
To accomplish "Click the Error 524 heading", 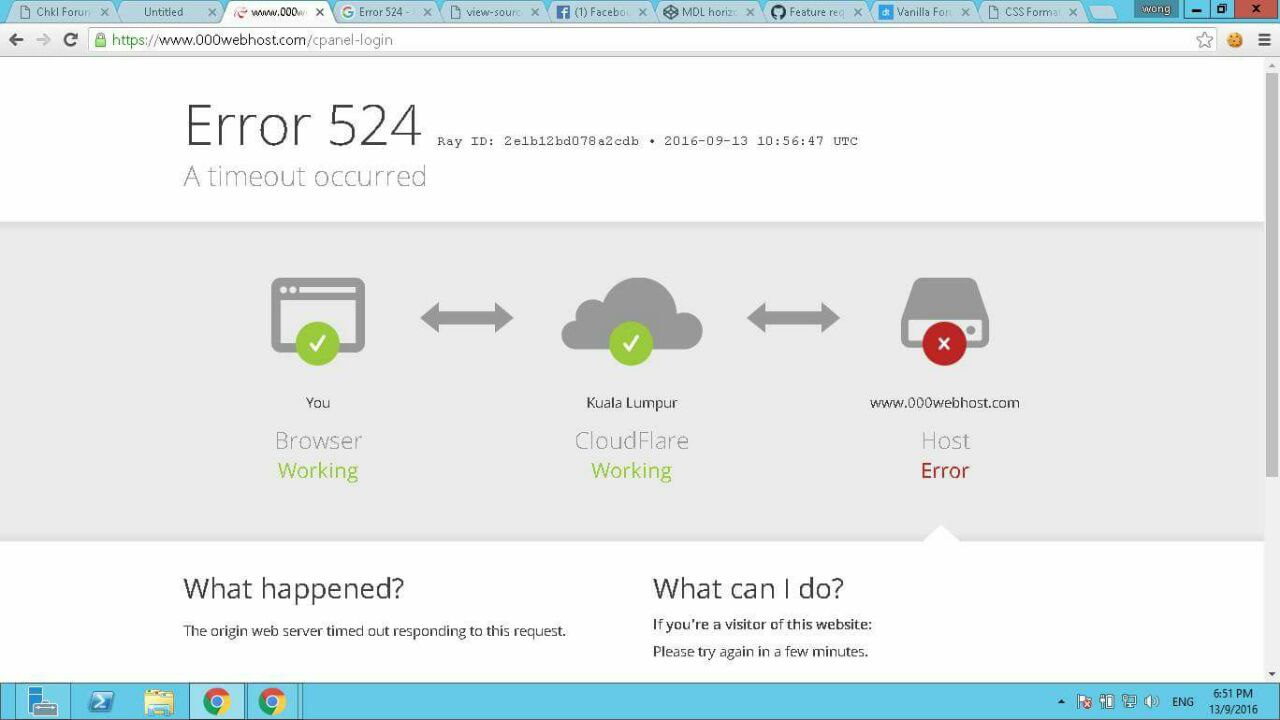I will pos(303,126).
